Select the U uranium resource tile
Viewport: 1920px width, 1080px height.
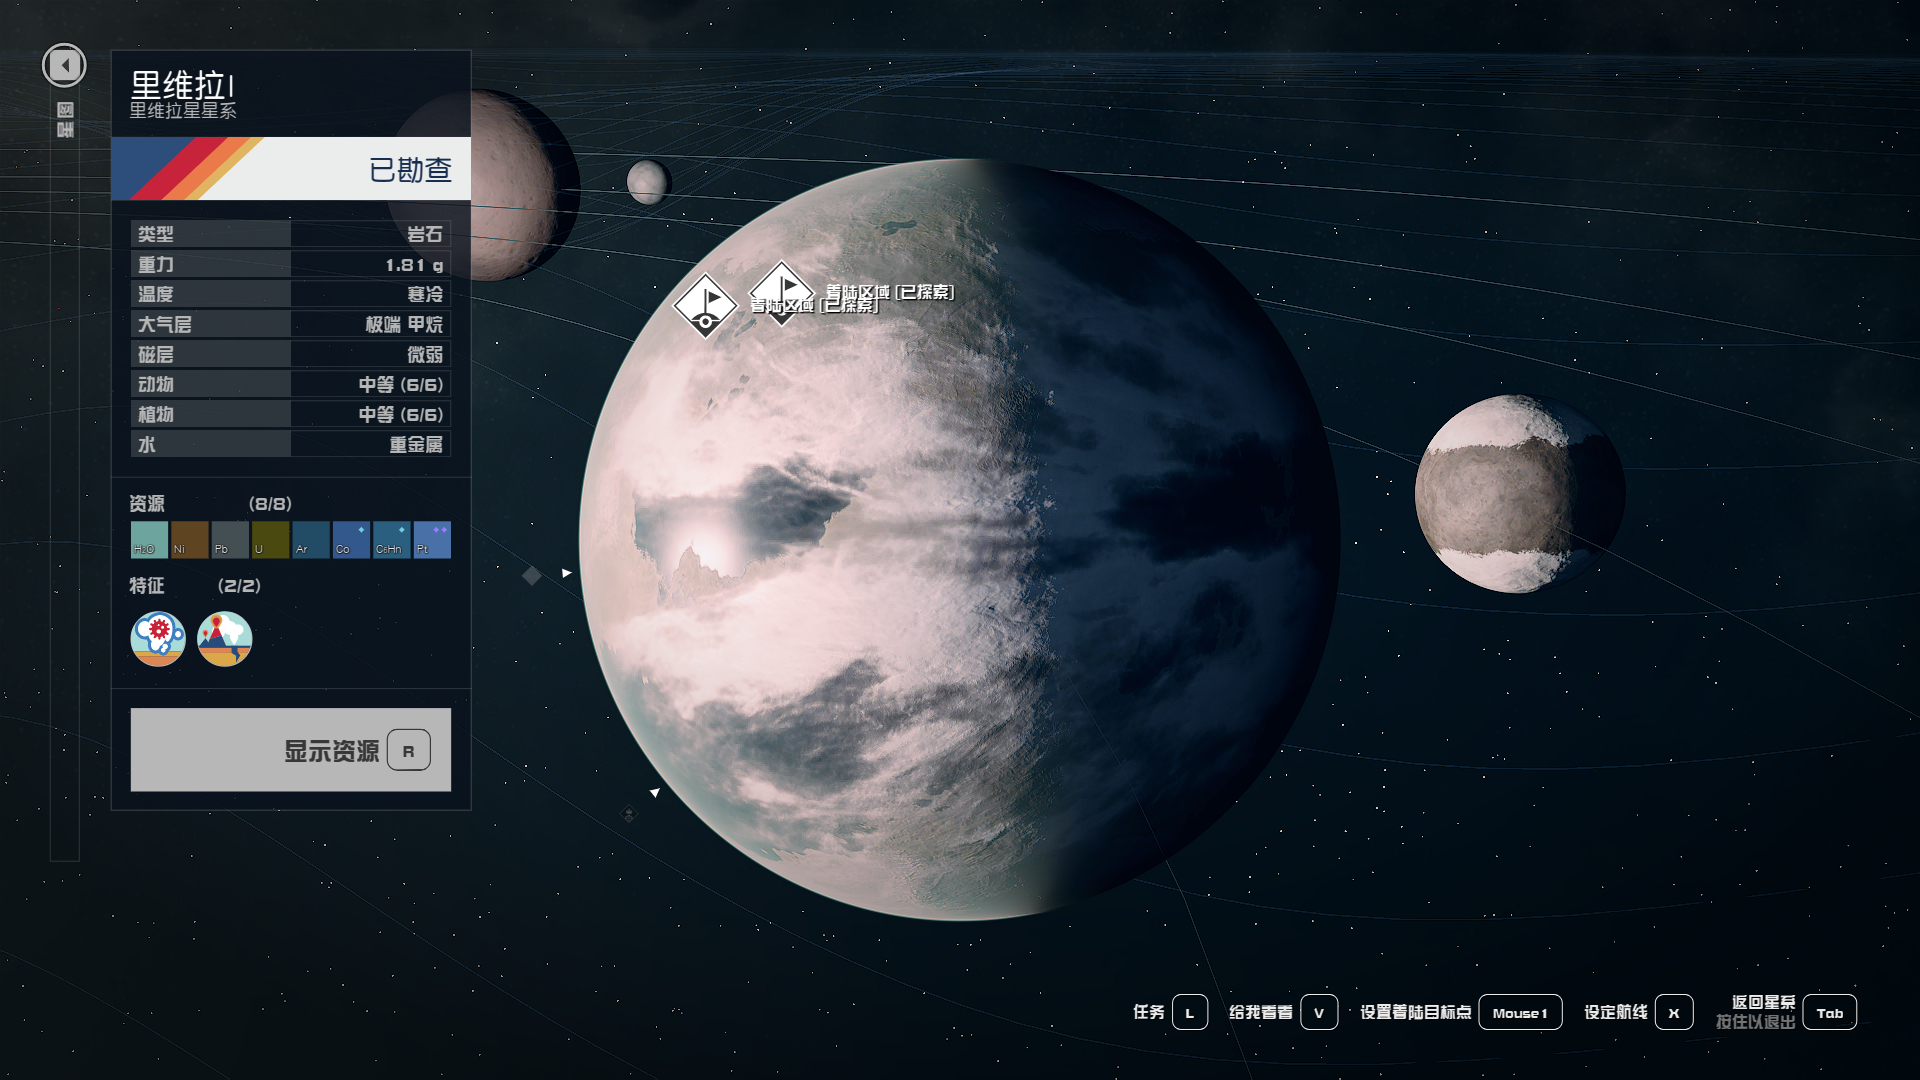(270, 540)
